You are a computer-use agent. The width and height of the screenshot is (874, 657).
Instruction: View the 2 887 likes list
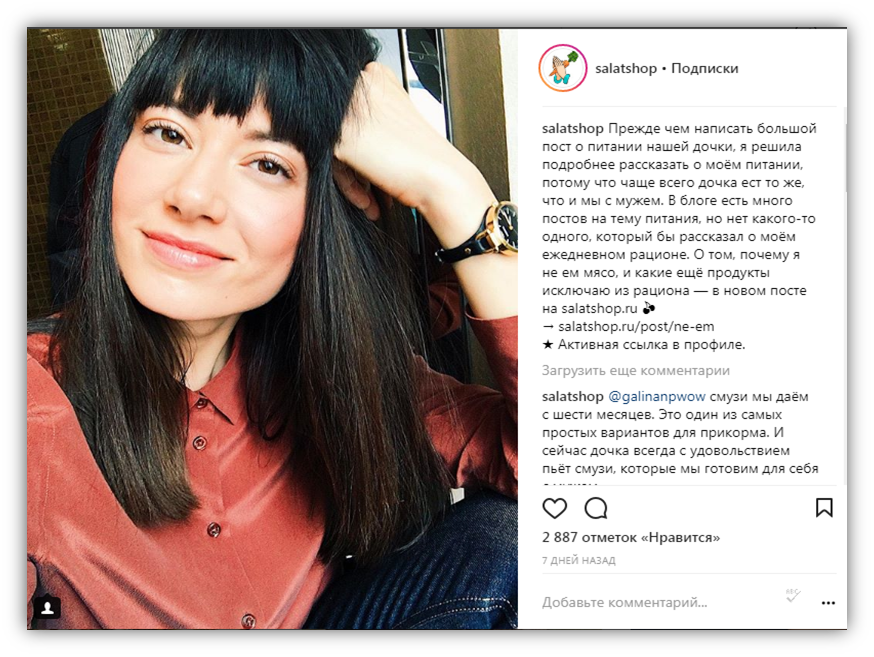coord(631,538)
